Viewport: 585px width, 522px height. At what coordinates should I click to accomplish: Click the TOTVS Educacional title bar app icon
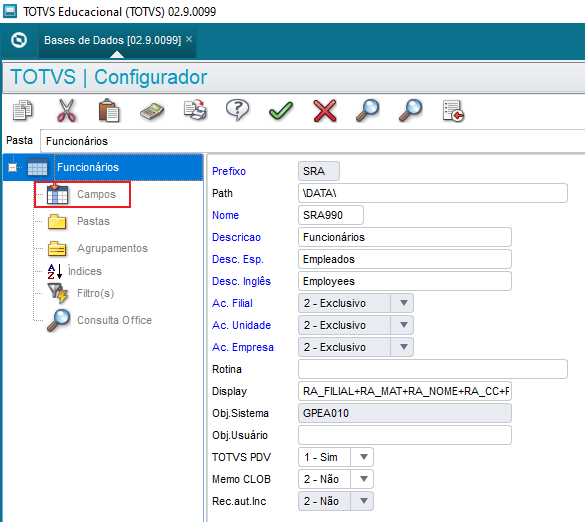pos(10,11)
